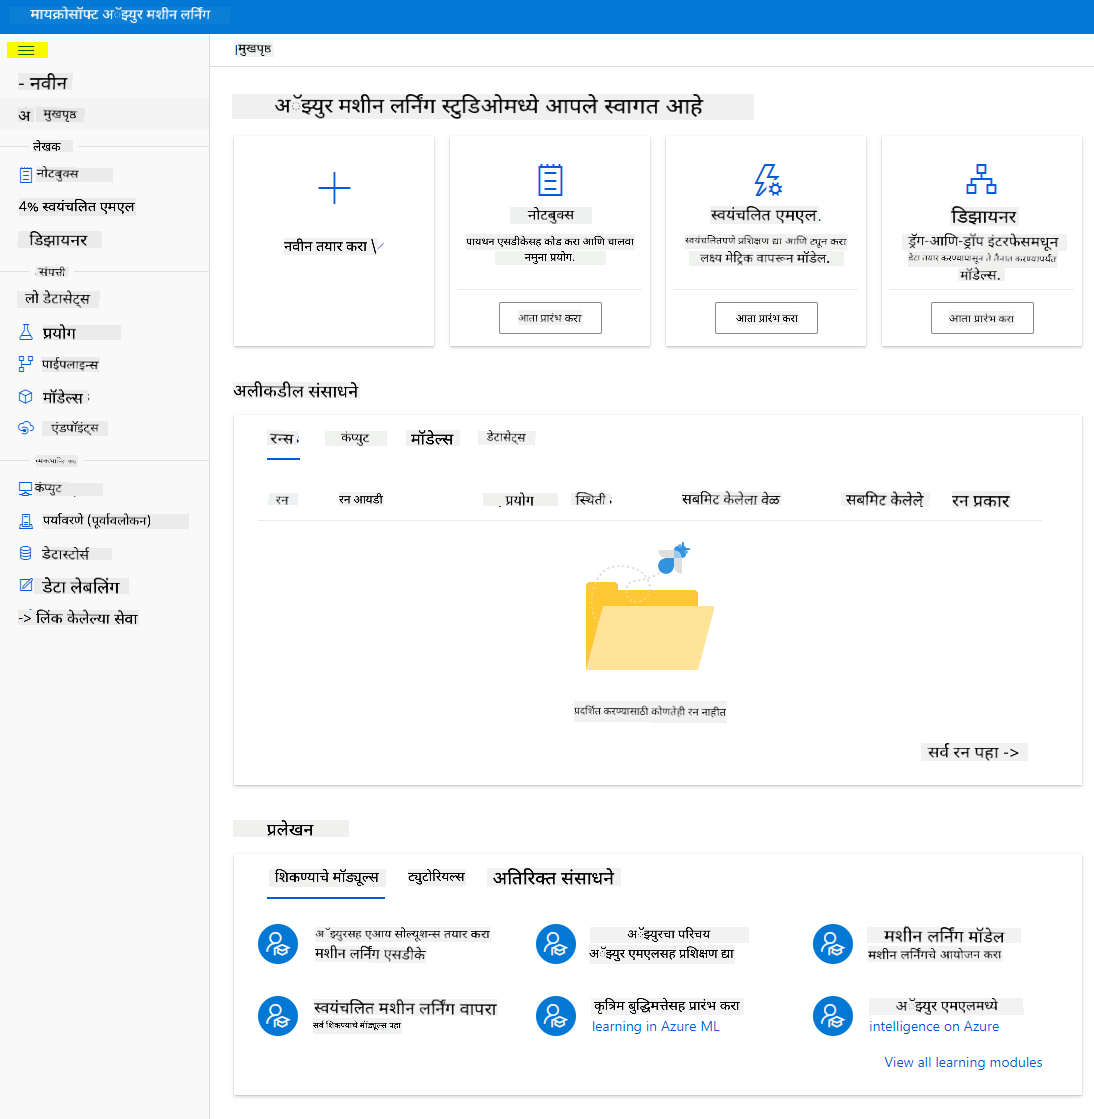Select मॉडेल्स tab in recent resources

(x=432, y=439)
